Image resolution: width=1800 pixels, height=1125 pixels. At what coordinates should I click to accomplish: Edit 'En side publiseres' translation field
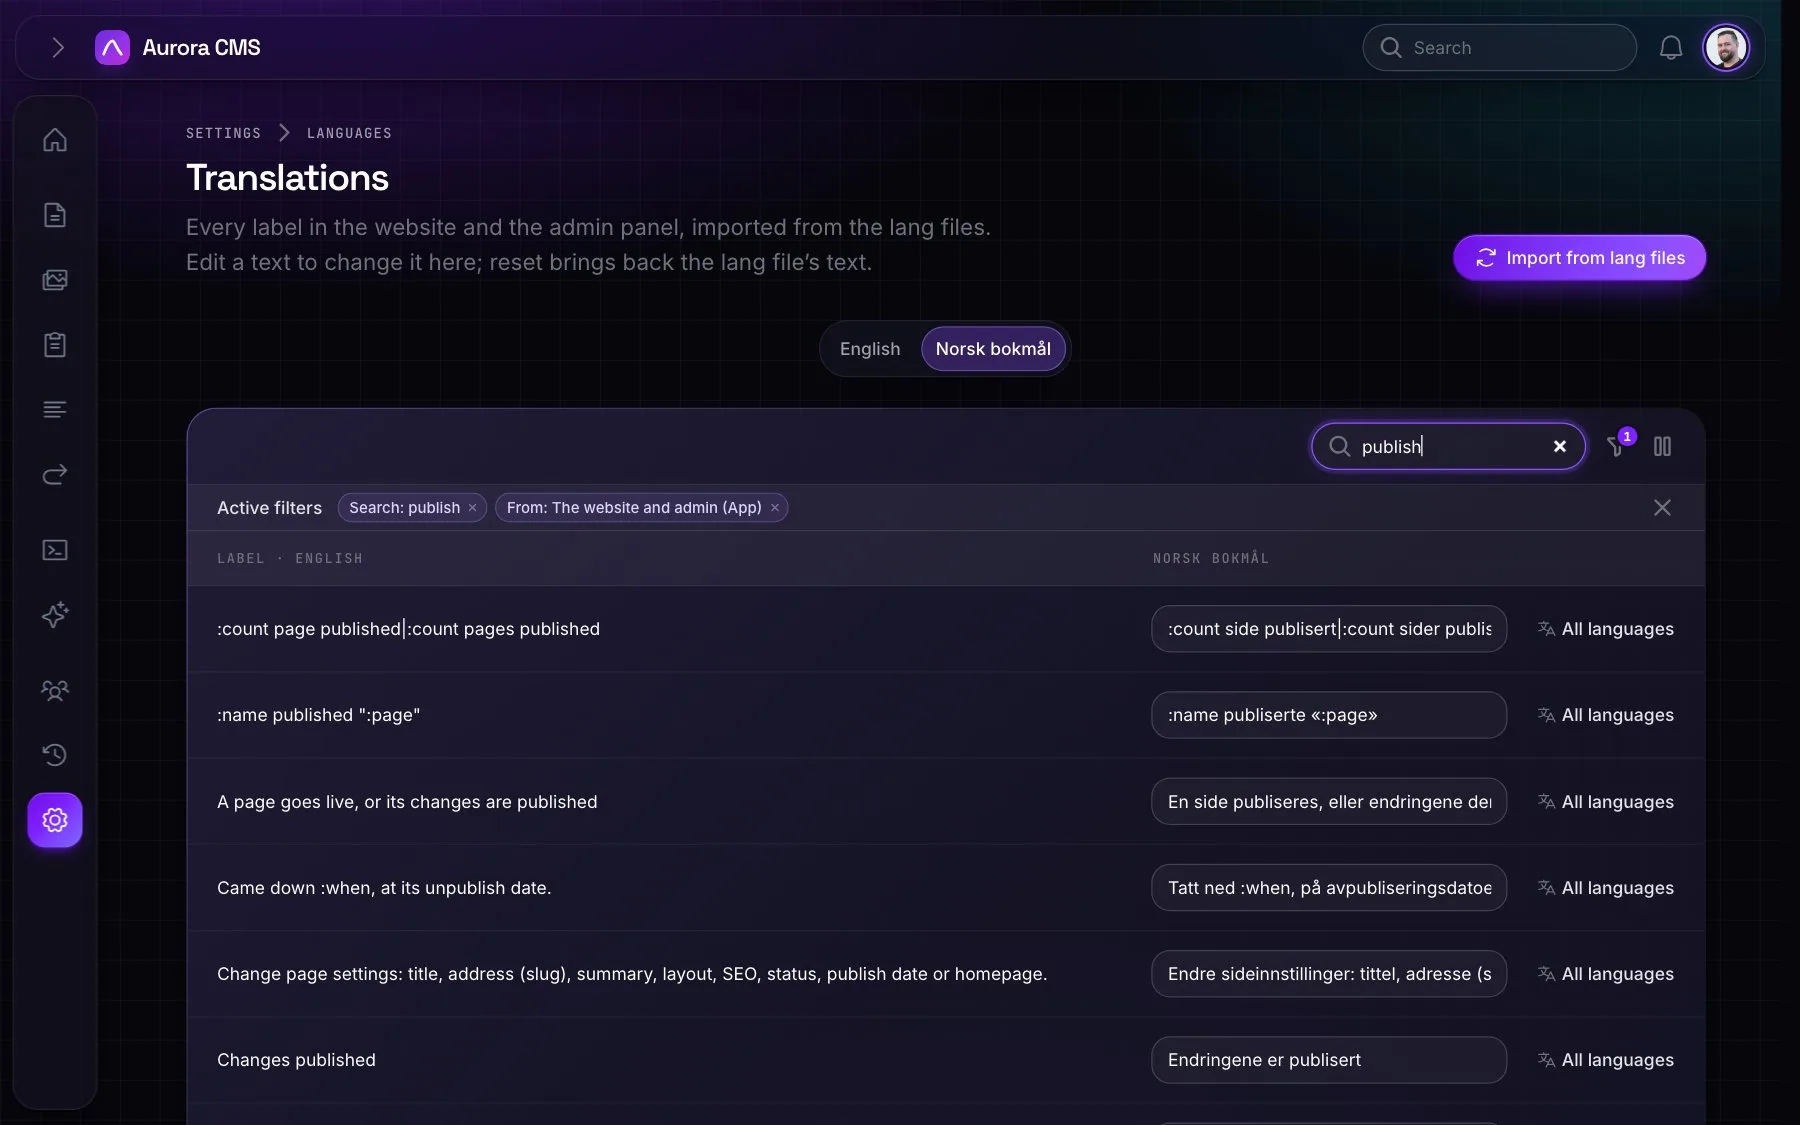coord(1329,802)
